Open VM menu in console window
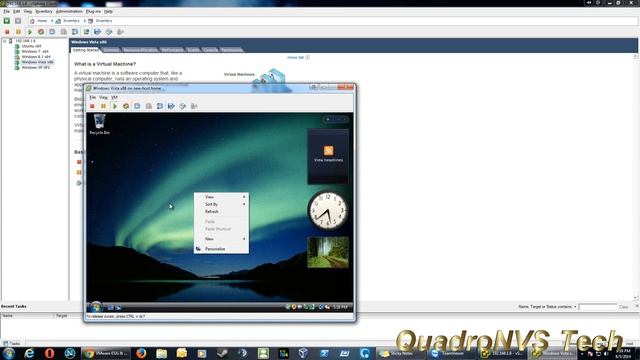Image resolution: width=640 pixels, height=360 pixels. click(x=114, y=98)
